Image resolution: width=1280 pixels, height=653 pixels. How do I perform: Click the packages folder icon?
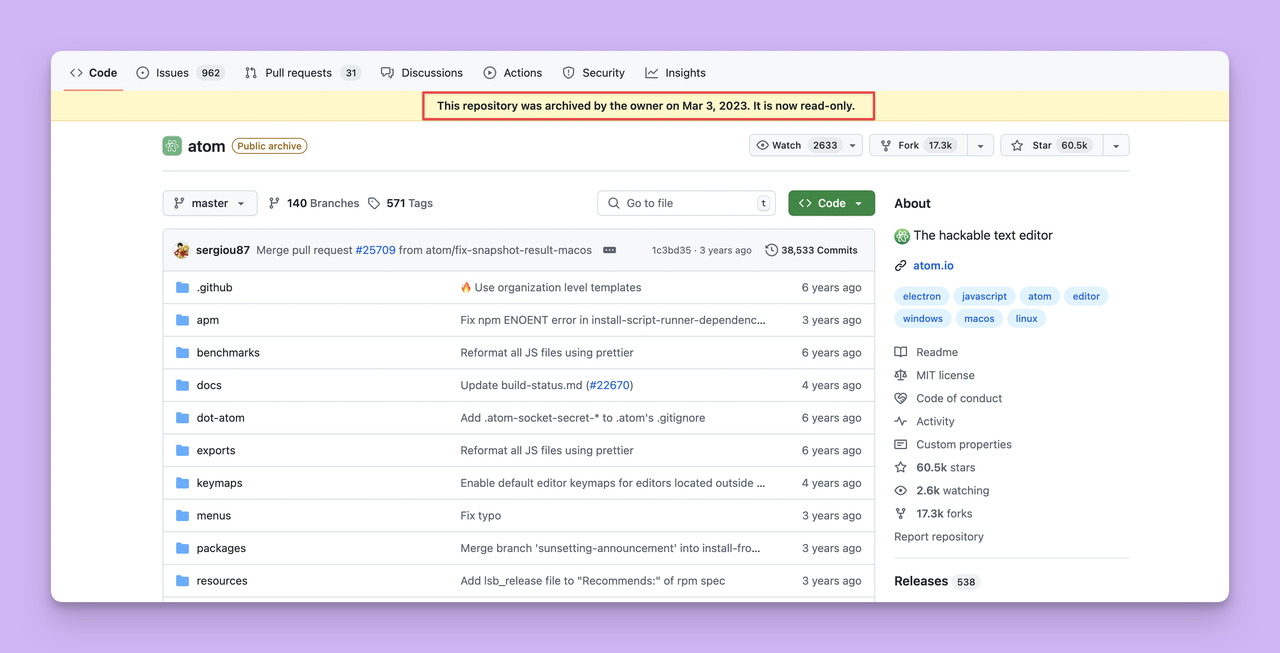182,548
